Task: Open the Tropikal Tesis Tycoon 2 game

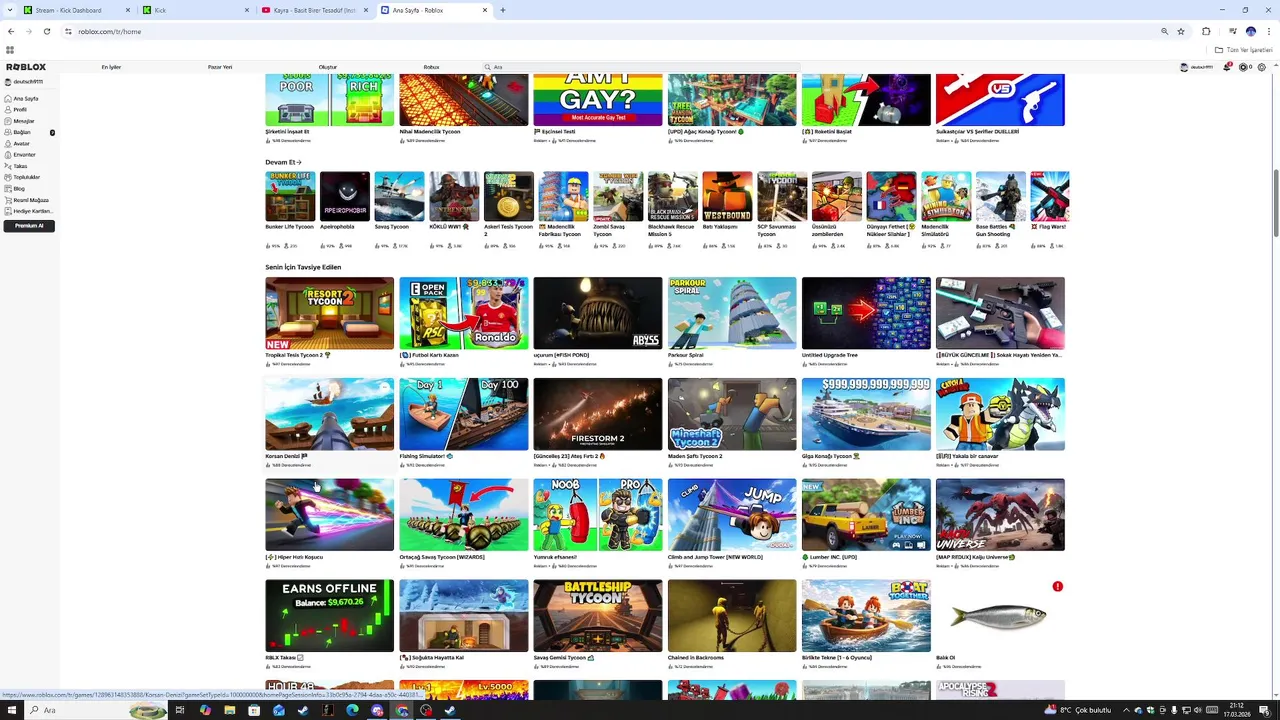Action: [329, 313]
